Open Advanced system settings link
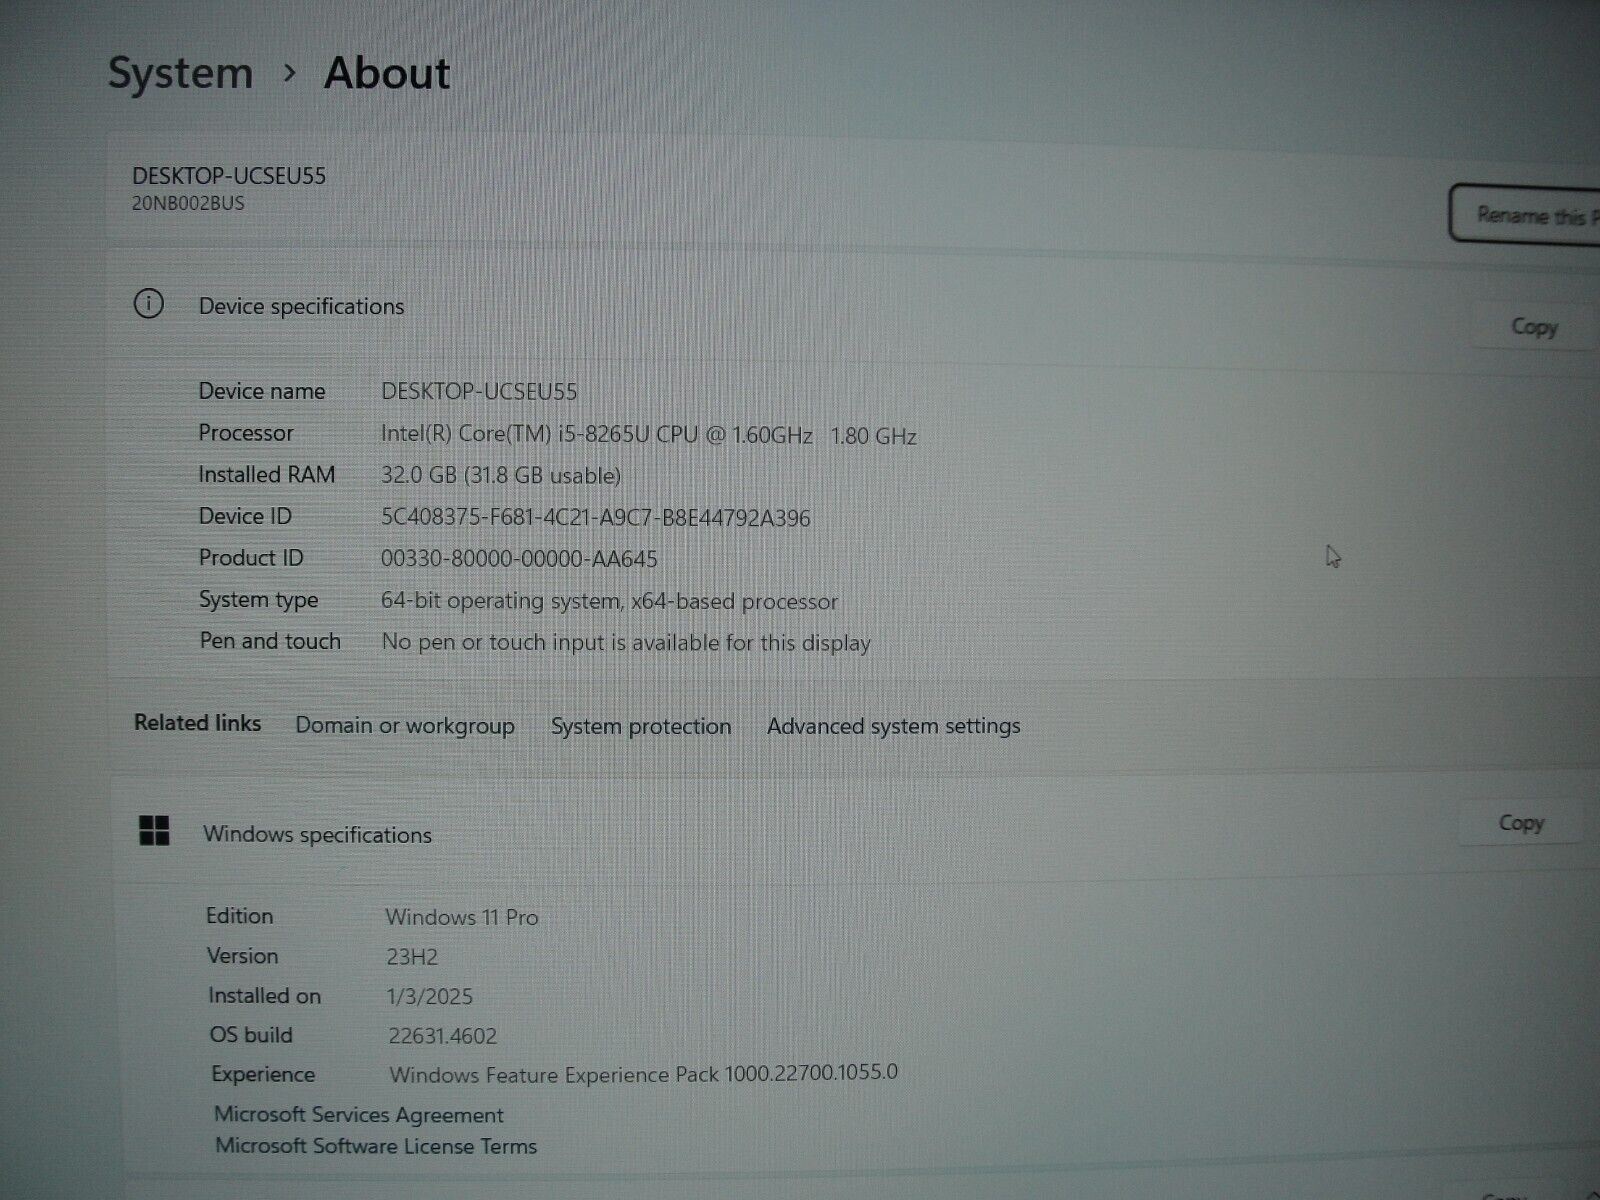This screenshot has height=1200, width=1600. (x=894, y=726)
